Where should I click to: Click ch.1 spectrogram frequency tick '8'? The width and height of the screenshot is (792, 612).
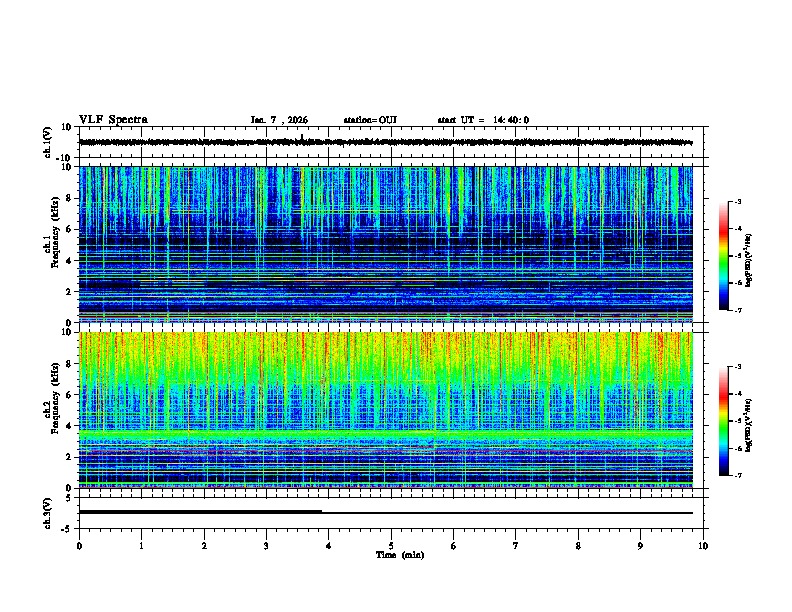click(x=69, y=198)
